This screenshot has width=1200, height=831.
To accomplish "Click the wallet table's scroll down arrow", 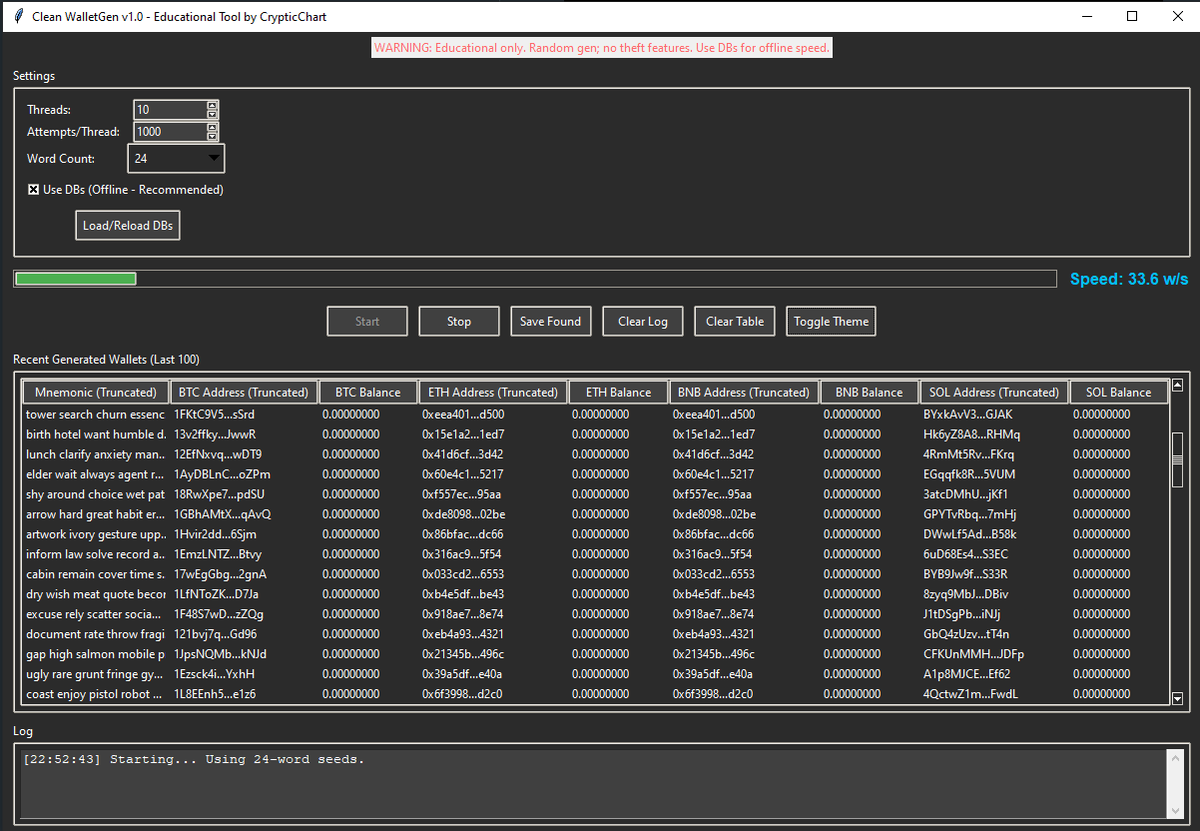I will pyautogui.click(x=1177, y=698).
